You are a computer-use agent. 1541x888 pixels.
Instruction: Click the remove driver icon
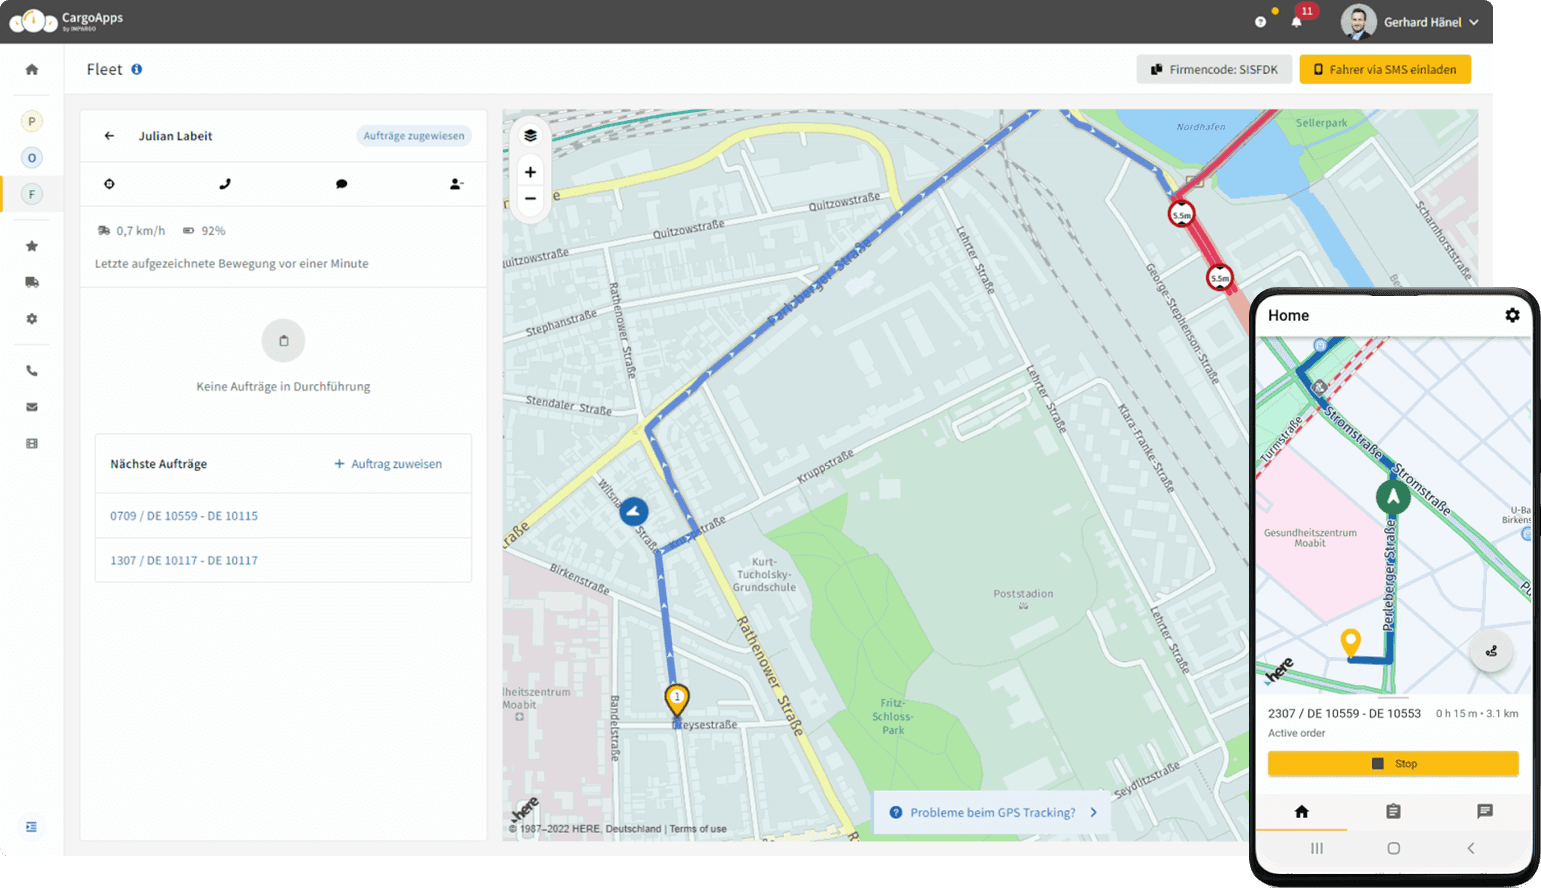(456, 184)
